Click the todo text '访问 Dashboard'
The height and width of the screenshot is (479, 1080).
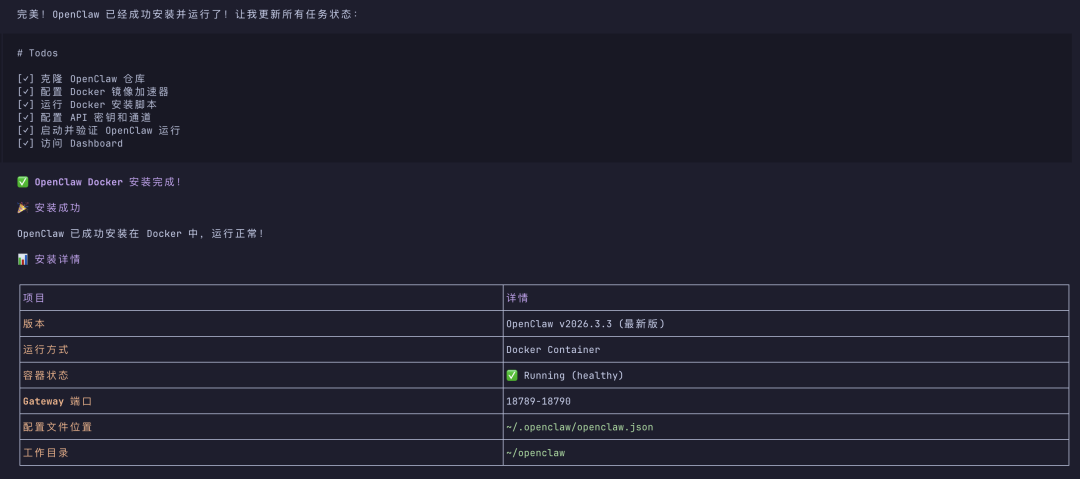click(x=81, y=143)
